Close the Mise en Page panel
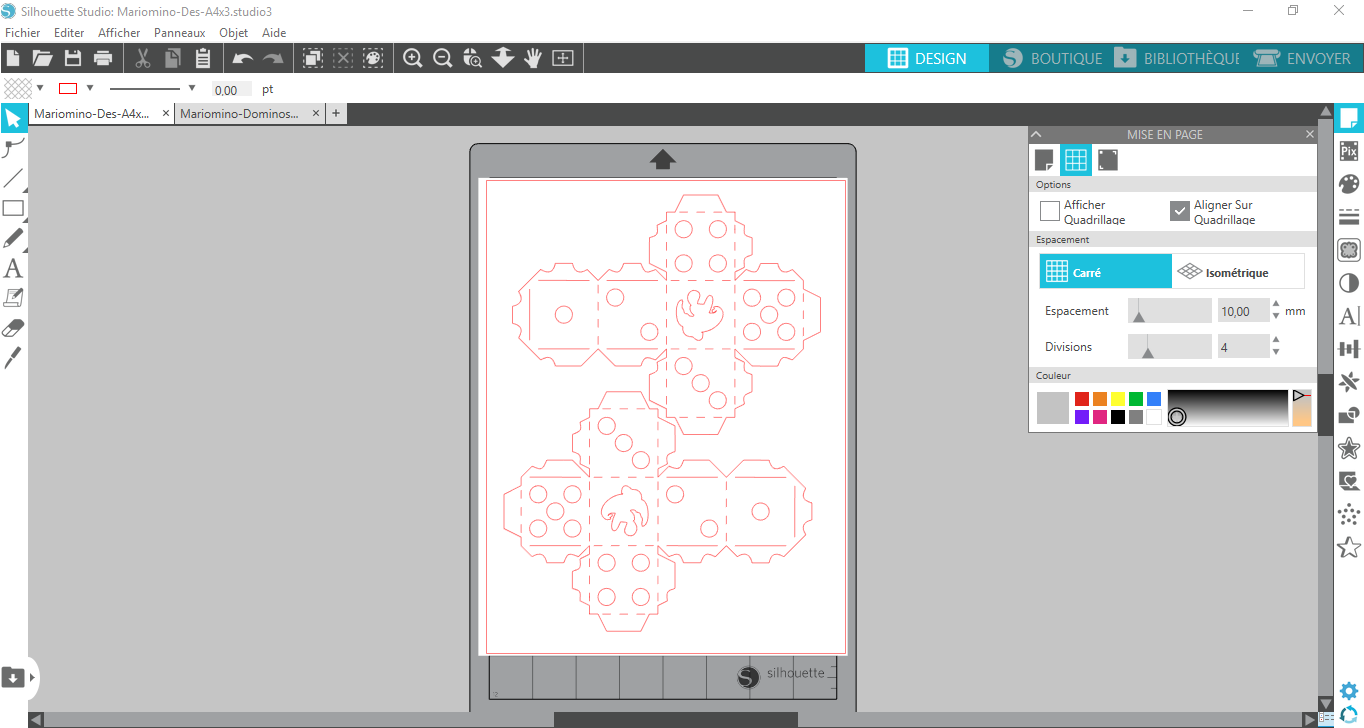 click(1310, 134)
